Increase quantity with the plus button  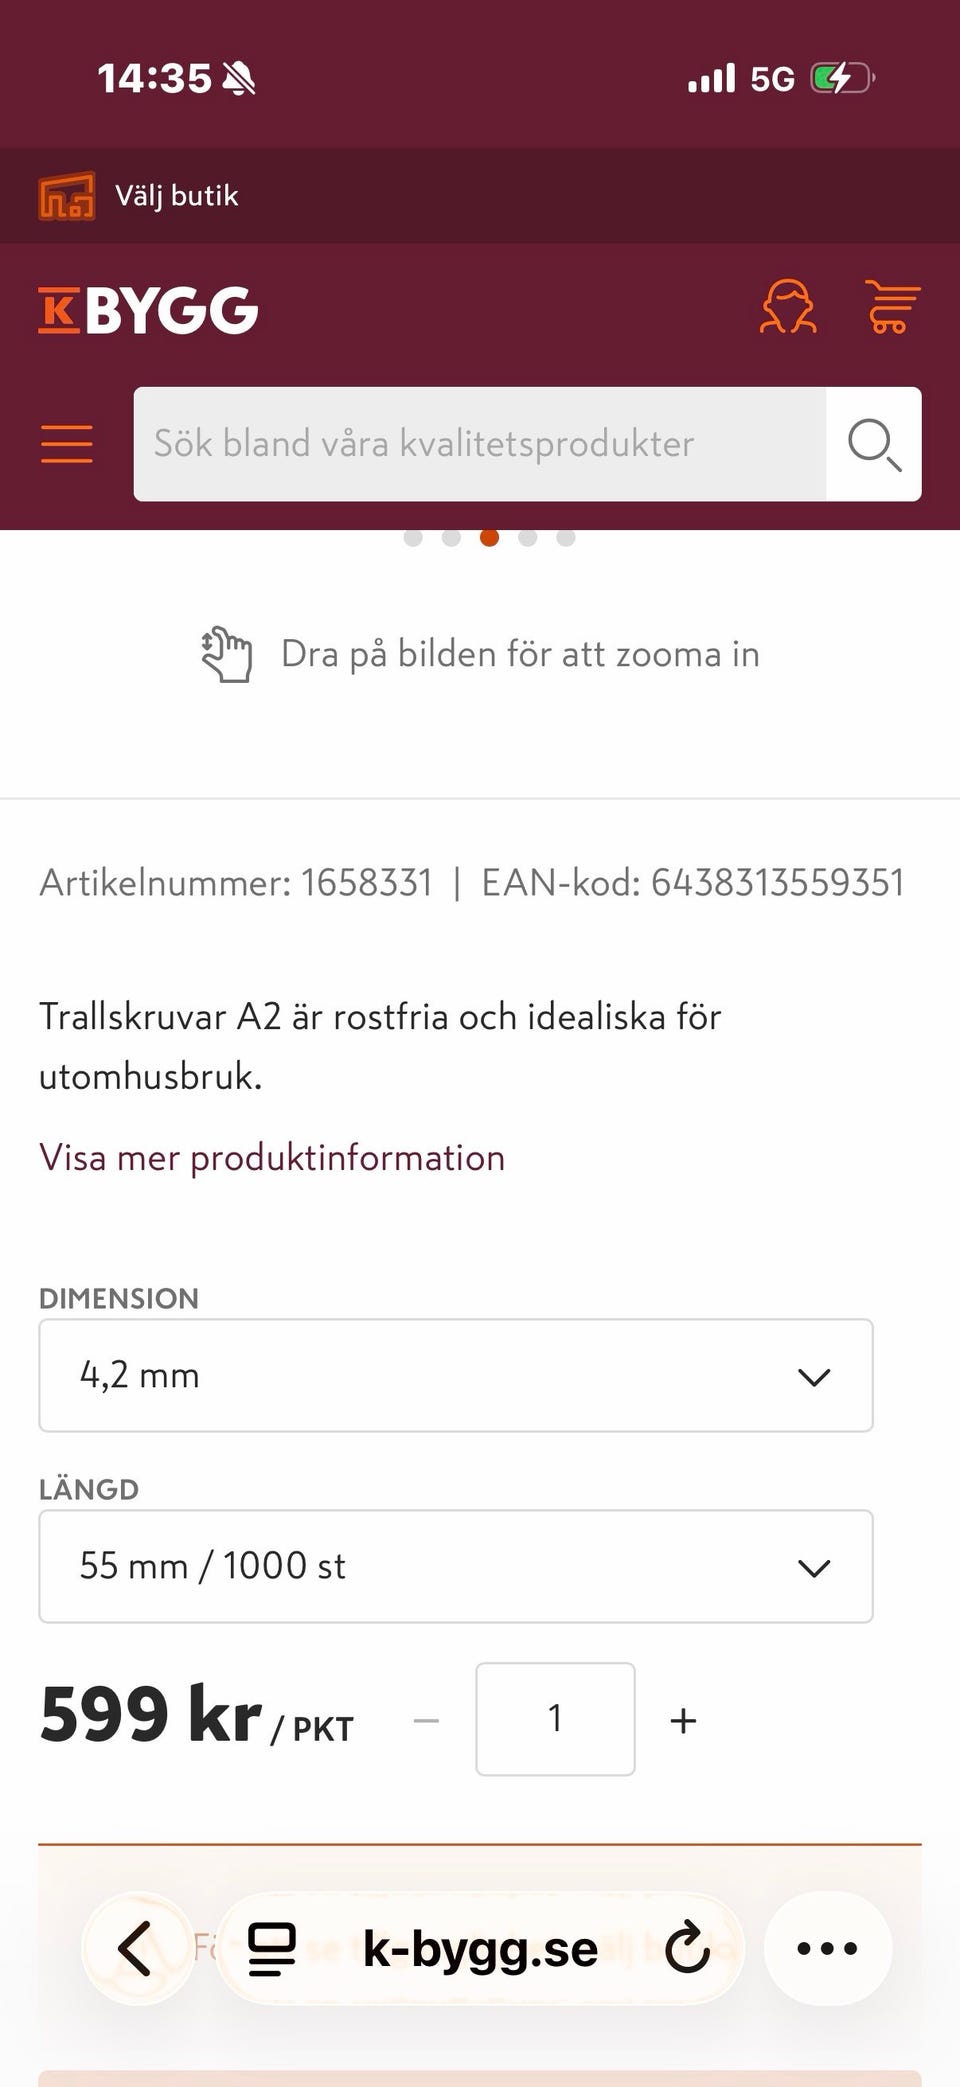pyautogui.click(x=684, y=1719)
